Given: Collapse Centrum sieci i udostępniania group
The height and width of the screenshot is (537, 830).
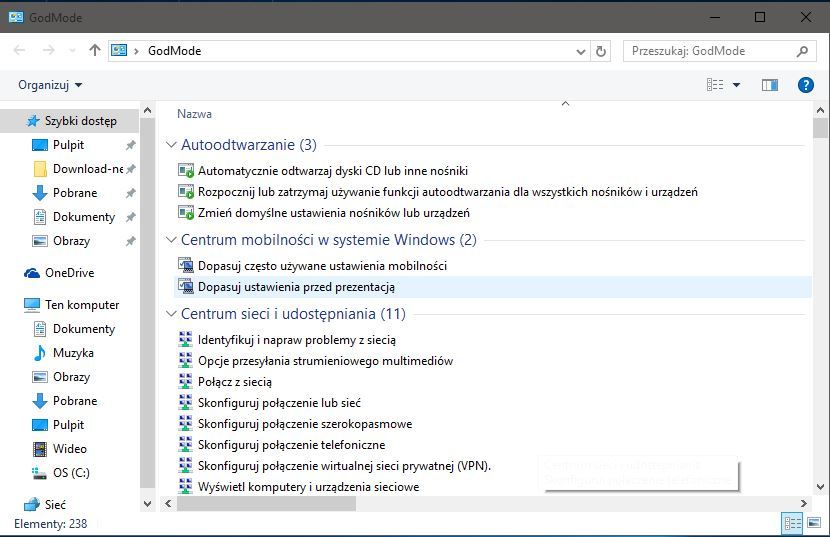Looking at the screenshot, I should [171, 314].
